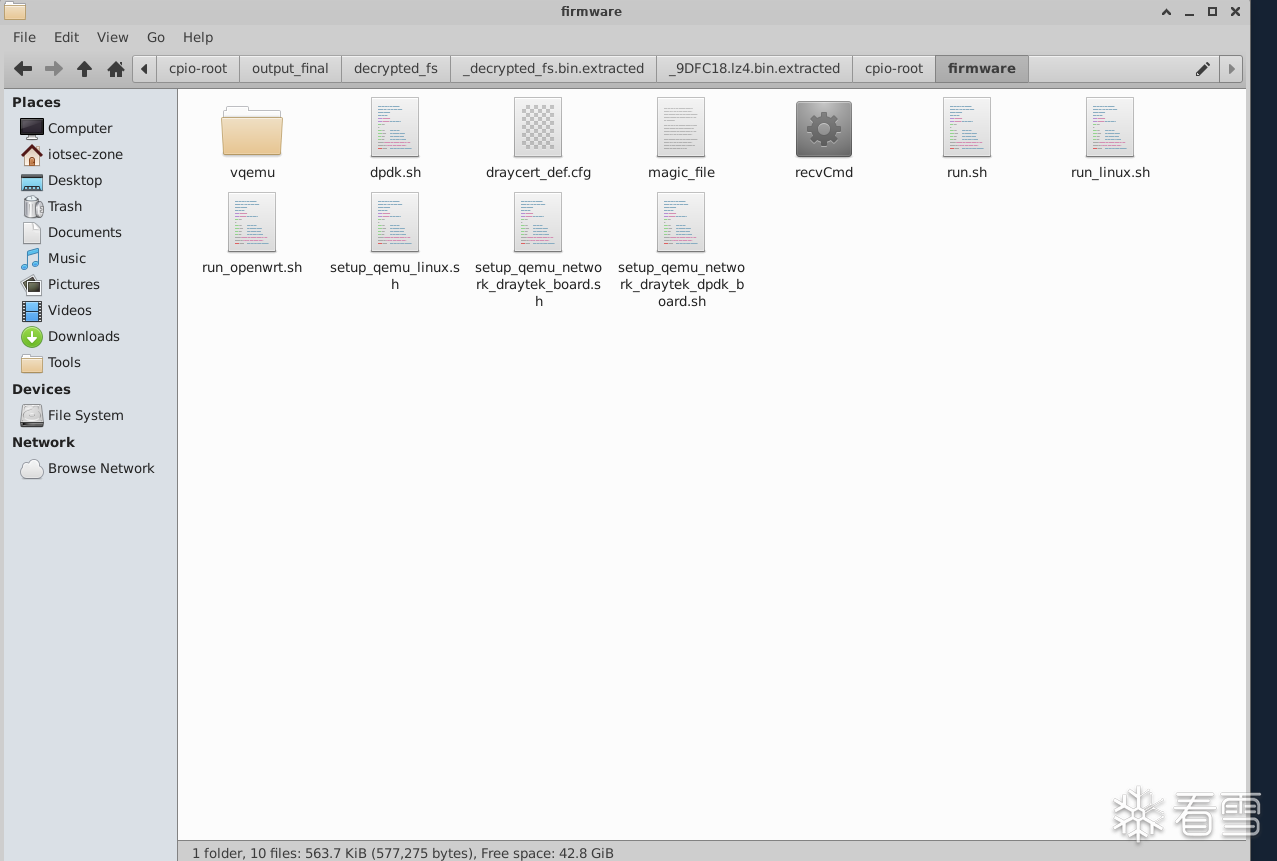Click the Devices heading in sidebar
The width and height of the screenshot is (1277, 861).
point(41,389)
